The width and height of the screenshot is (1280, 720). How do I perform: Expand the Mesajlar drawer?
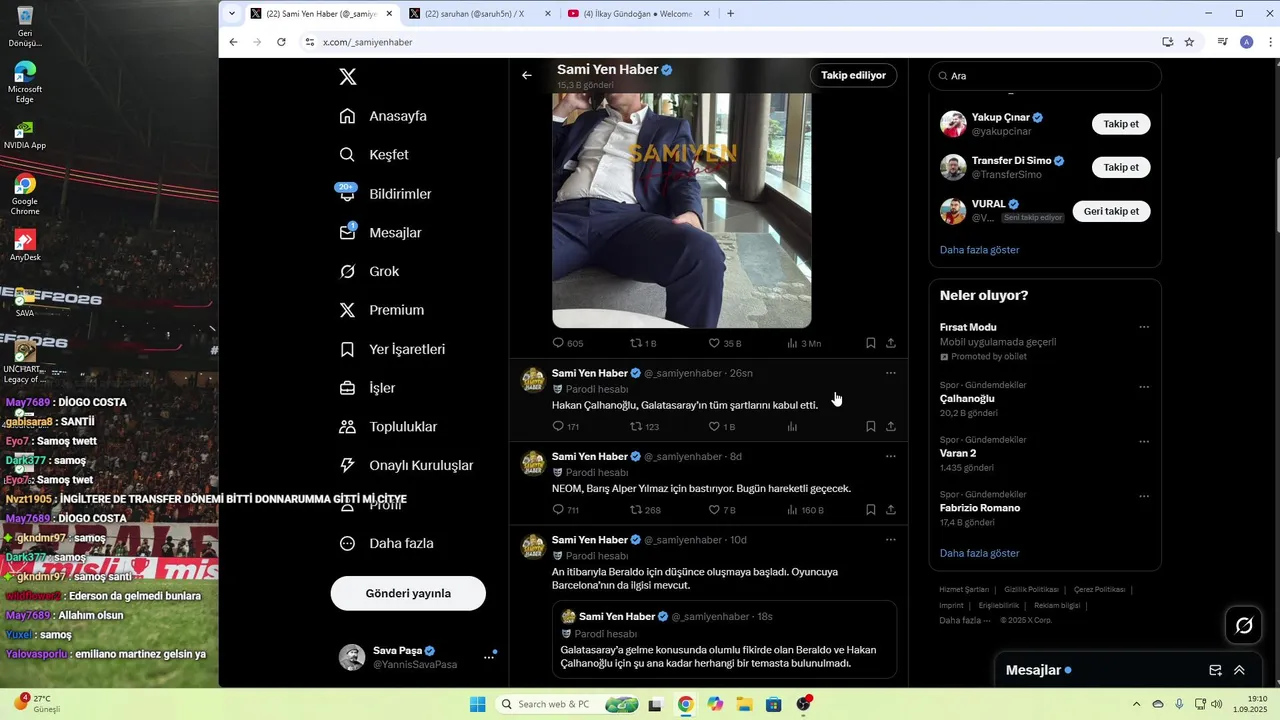pyautogui.click(x=1239, y=670)
